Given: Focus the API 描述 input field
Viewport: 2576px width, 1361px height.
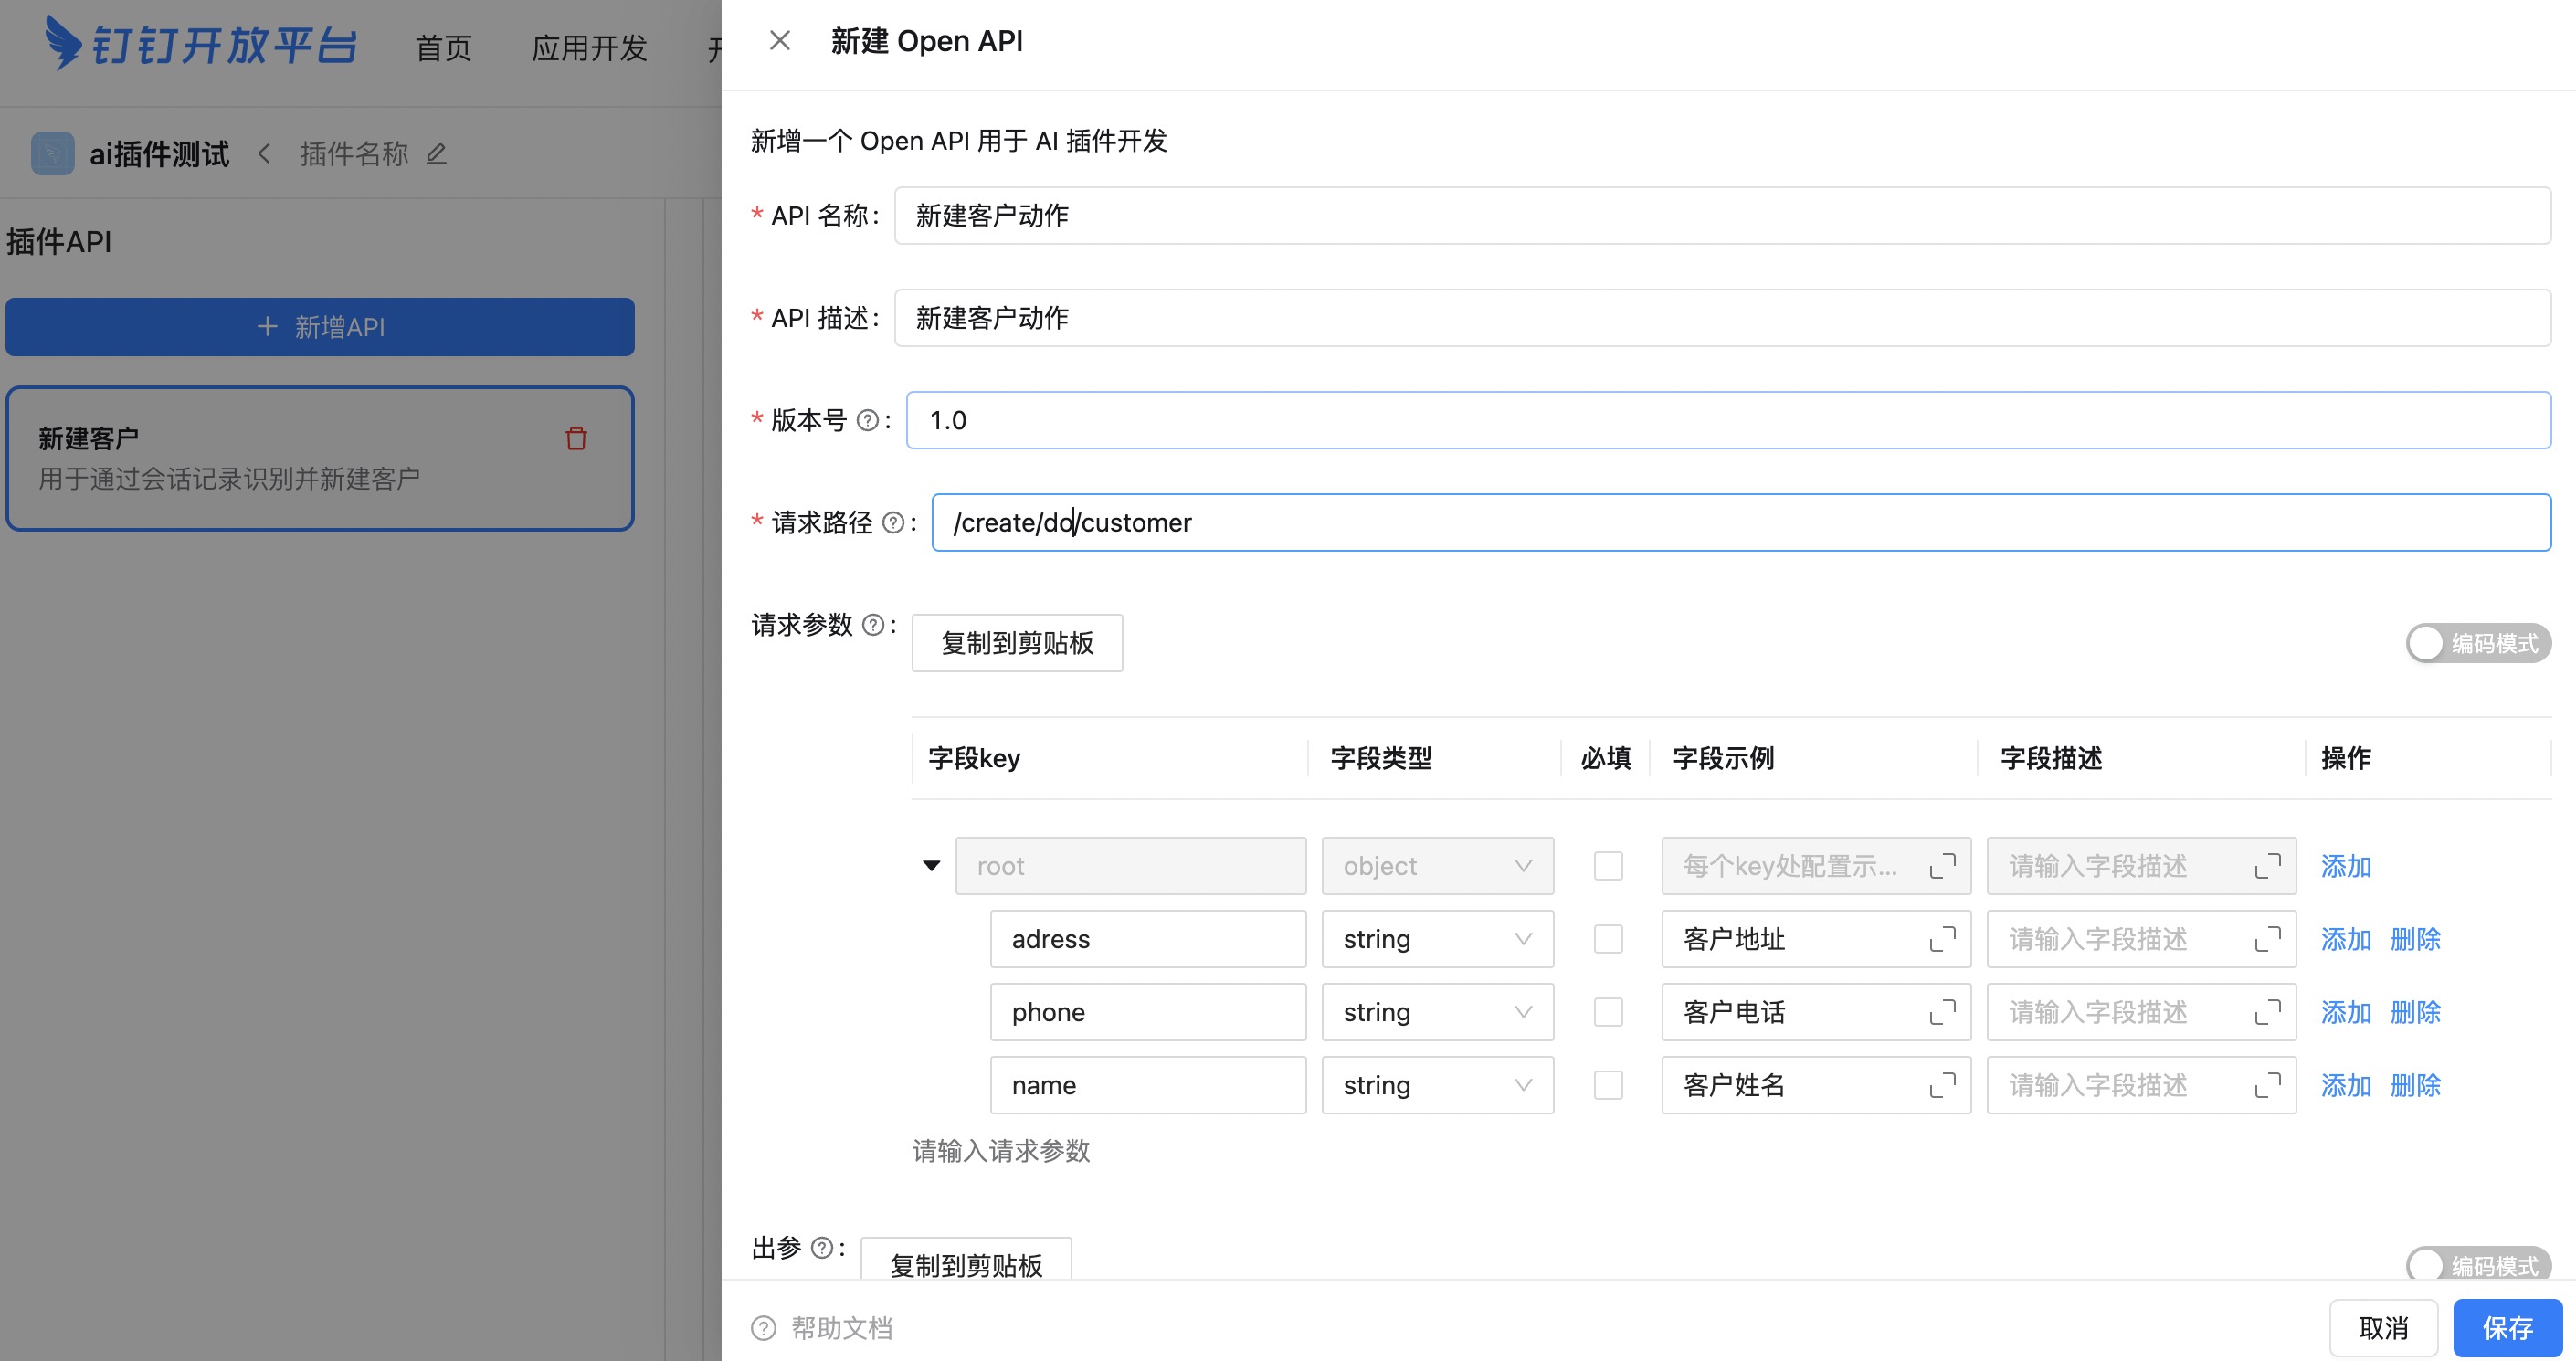Looking at the screenshot, I should pyautogui.click(x=1722, y=318).
